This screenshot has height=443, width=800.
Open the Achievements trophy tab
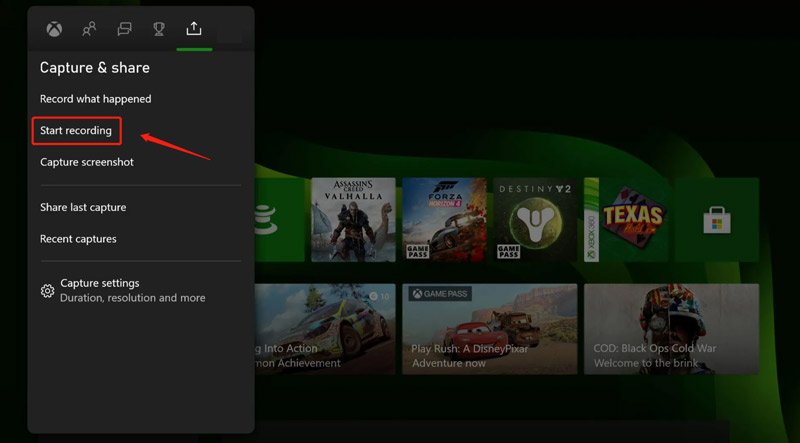pyautogui.click(x=159, y=29)
